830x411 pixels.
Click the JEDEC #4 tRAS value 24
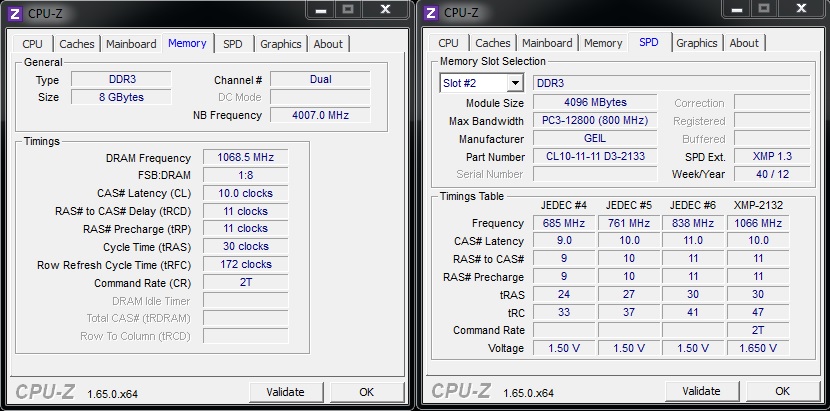(564, 294)
